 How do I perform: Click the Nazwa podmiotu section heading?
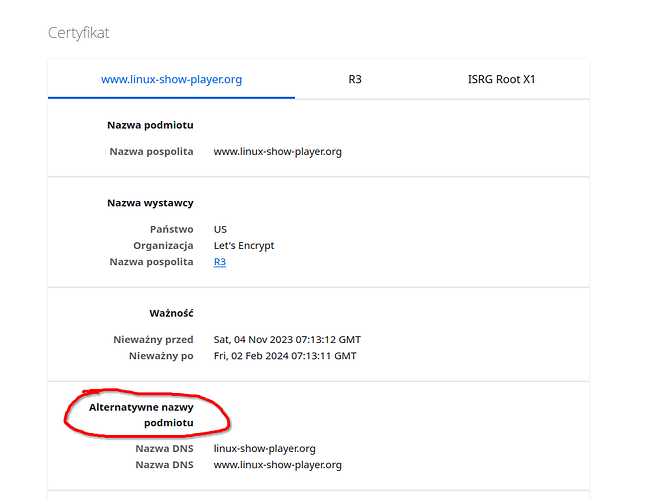tap(150, 125)
